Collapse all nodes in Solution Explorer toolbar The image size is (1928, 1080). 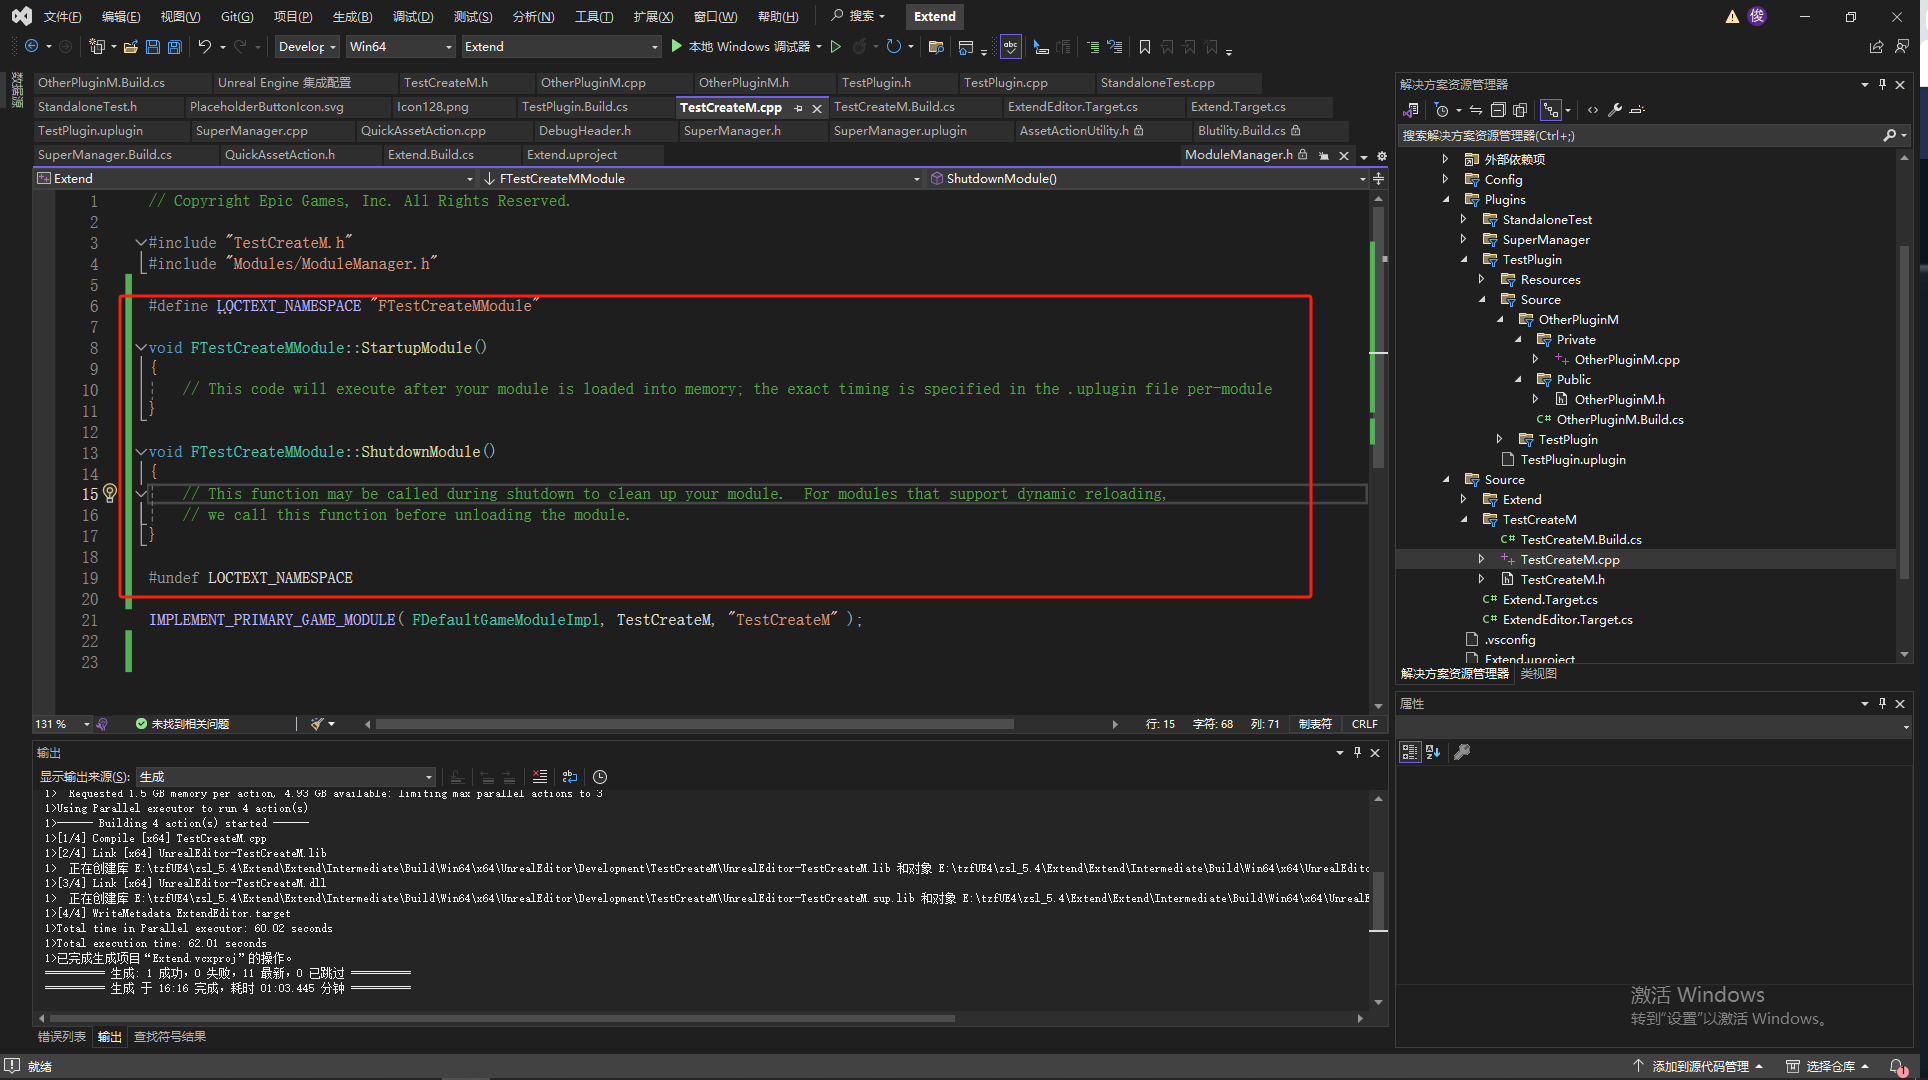(x=1498, y=110)
